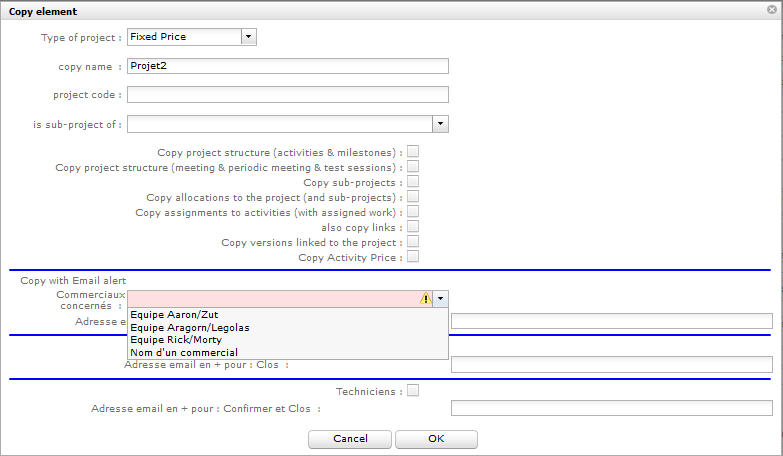Open the Type of project dropdown
Viewport: 783px width, 456px height.
click(249, 37)
